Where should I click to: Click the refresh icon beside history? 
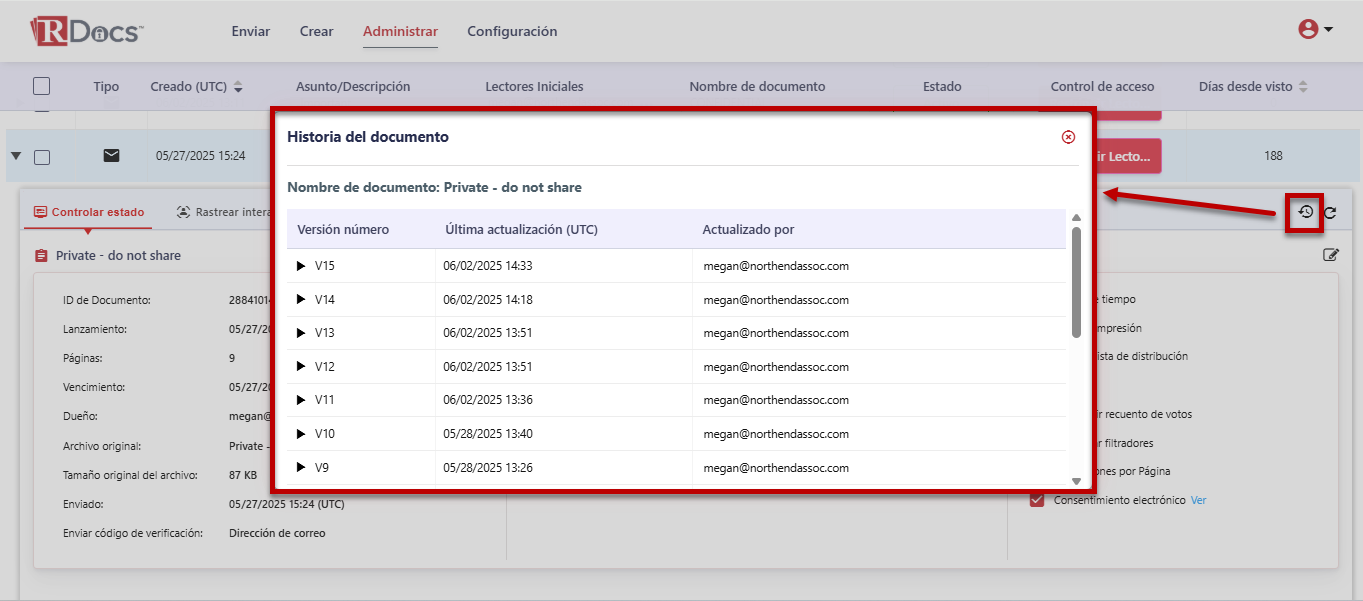pyautogui.click(x=1330, y=212)
